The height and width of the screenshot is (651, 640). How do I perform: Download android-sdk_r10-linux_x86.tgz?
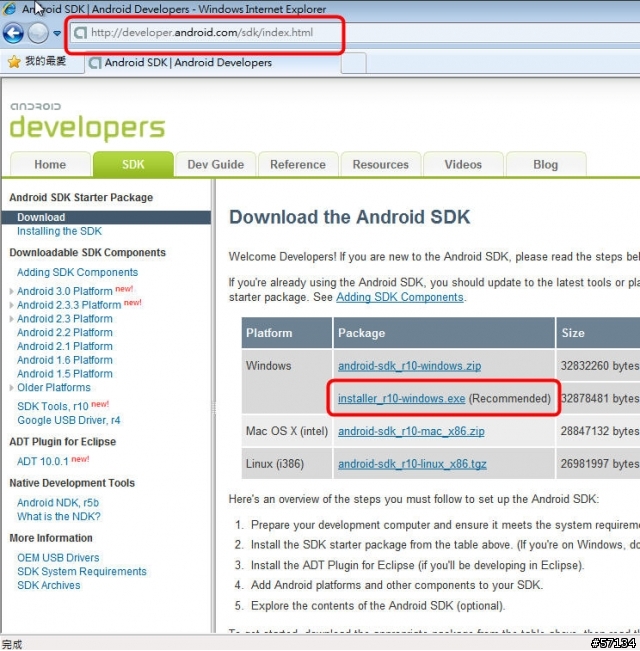point(412,464)
